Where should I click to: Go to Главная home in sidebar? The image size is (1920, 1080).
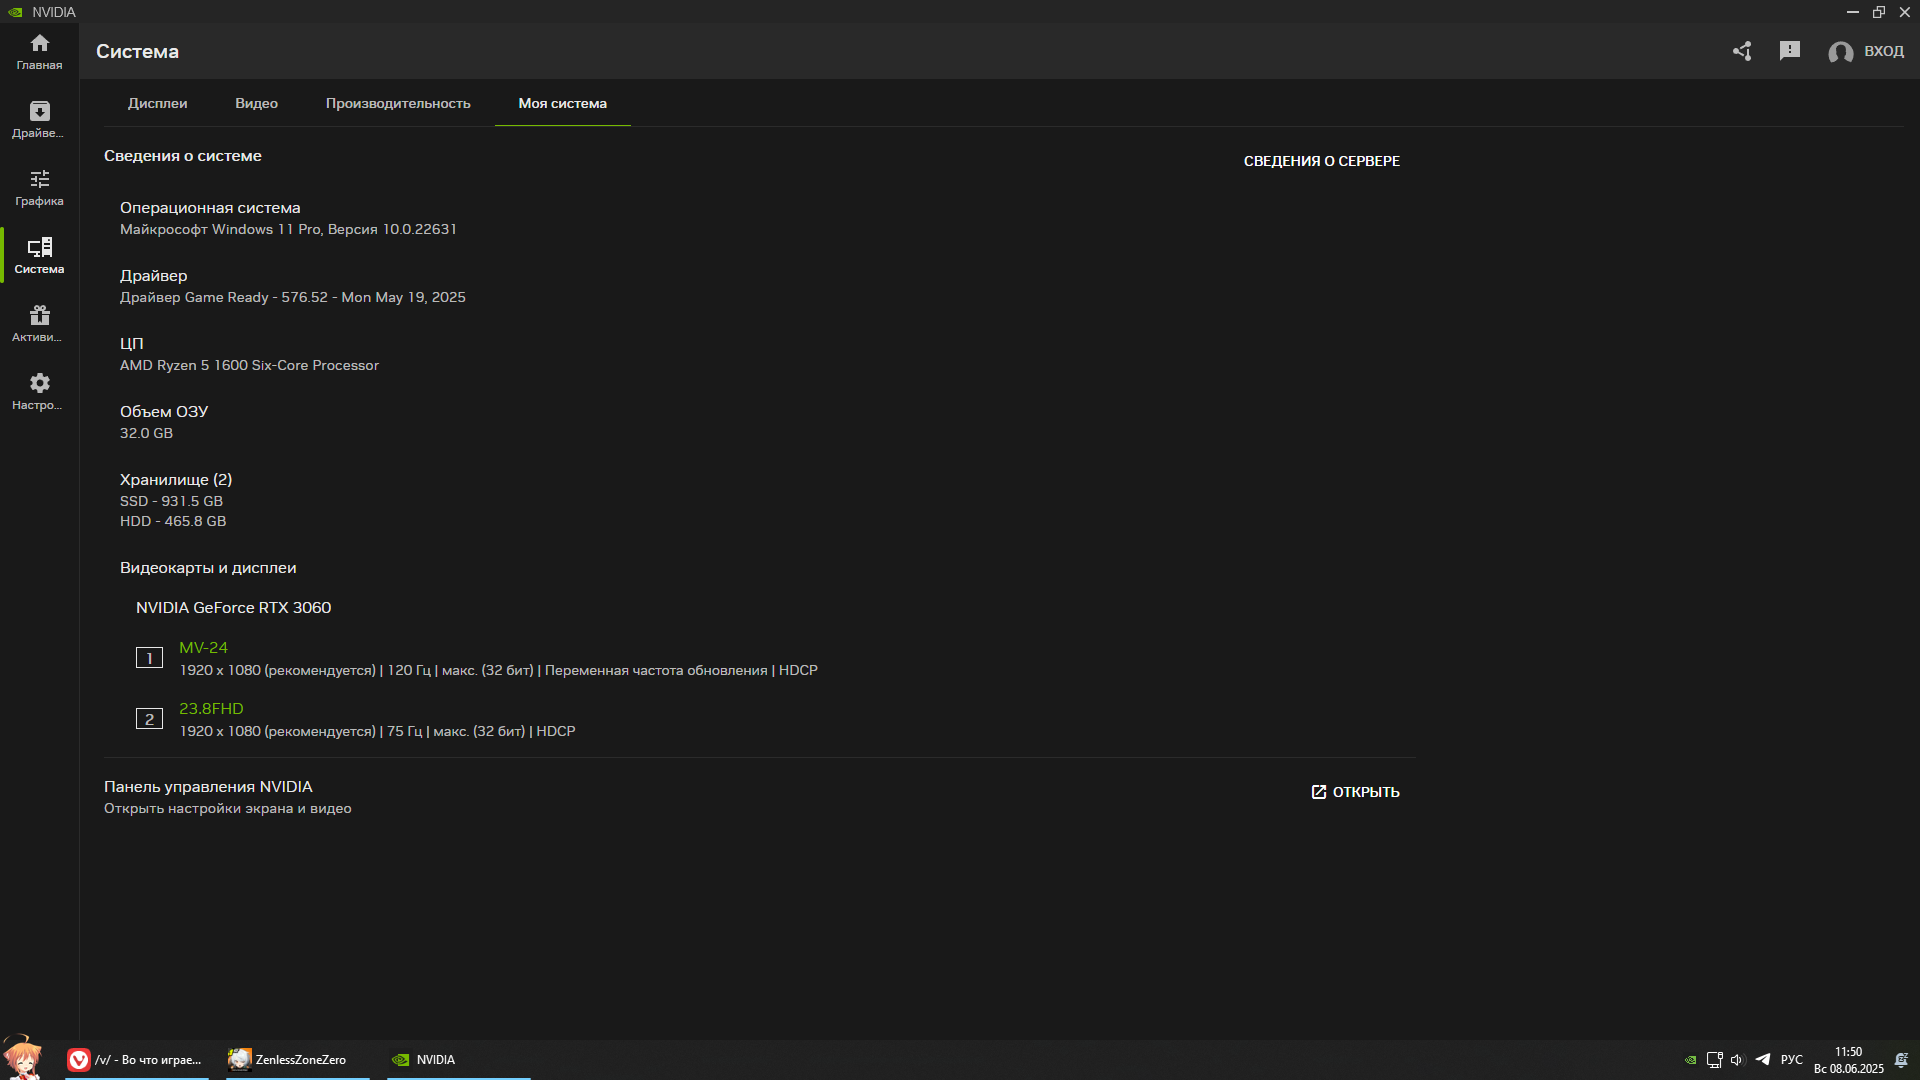pyautogui.click(x=39, y=52)
